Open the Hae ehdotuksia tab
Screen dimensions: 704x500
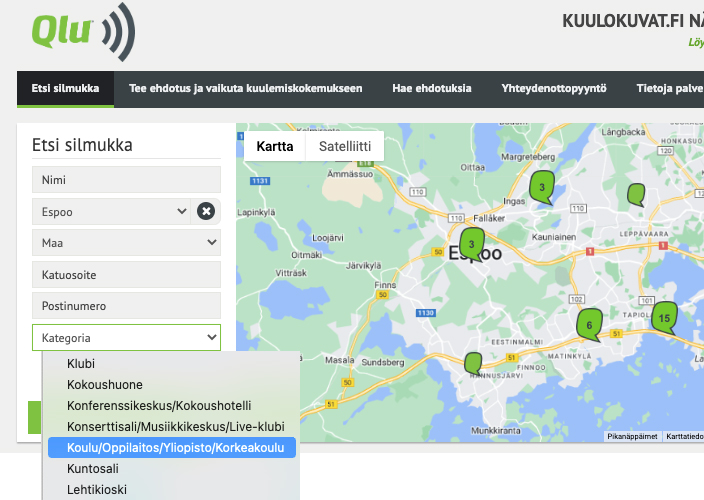(x=431, y=89)
